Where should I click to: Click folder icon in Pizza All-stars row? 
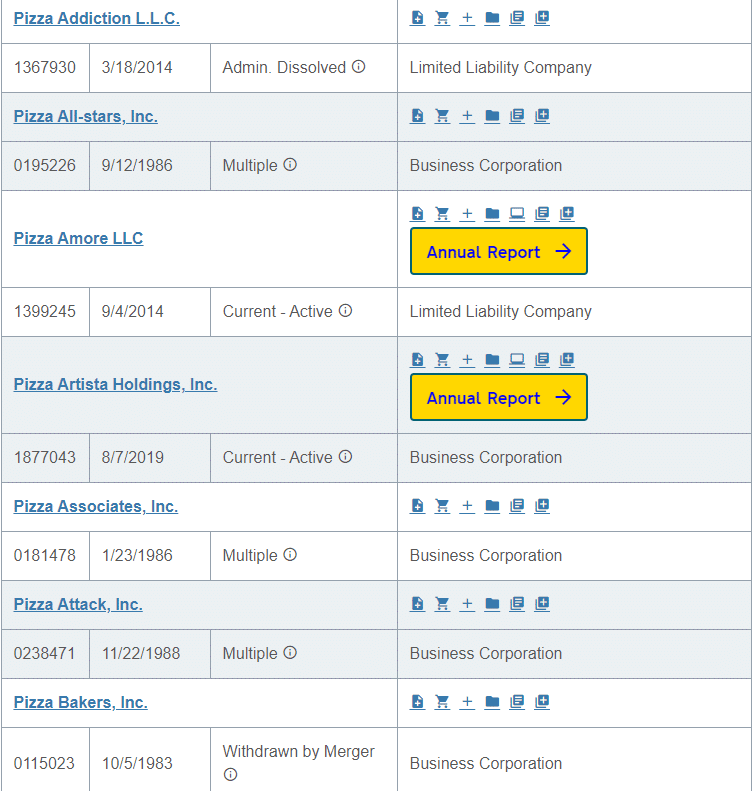492,116
